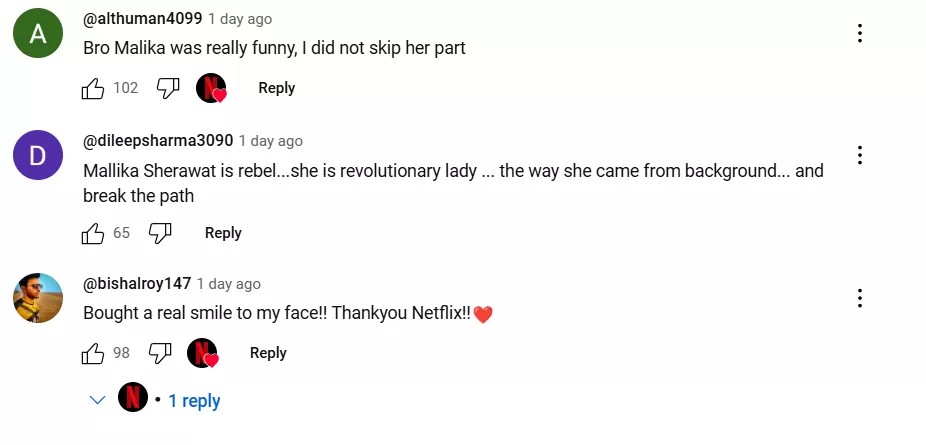Dislike the Mallika Sherawat rebel comment
Viewport: 926px width, 445px height.
coord(160,233)
